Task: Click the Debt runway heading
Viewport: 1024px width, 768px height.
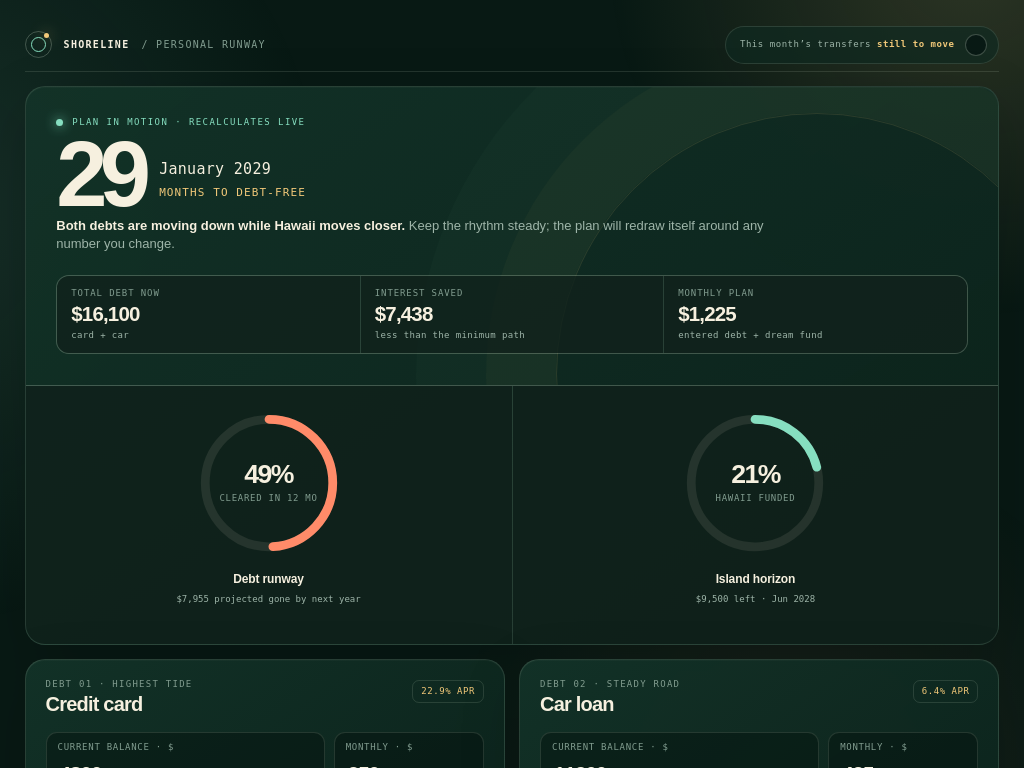Action: click(x=268, y=579)
